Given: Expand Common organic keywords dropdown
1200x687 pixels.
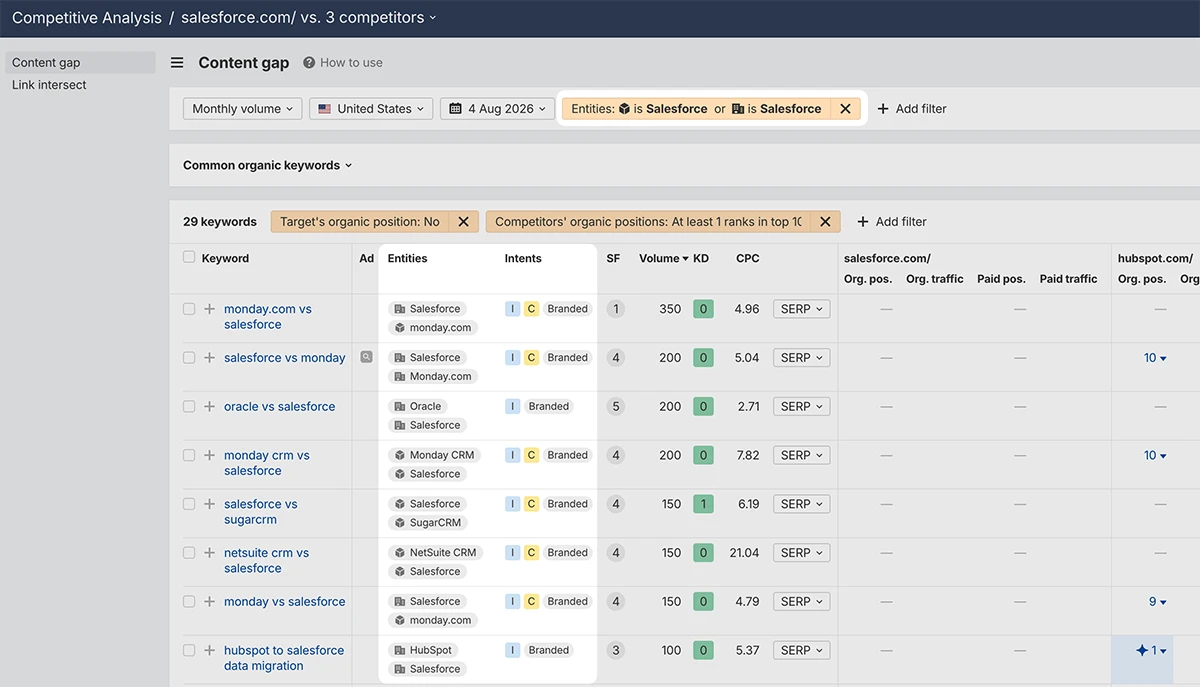Looking at the screenshot, I should click(268, 166).
